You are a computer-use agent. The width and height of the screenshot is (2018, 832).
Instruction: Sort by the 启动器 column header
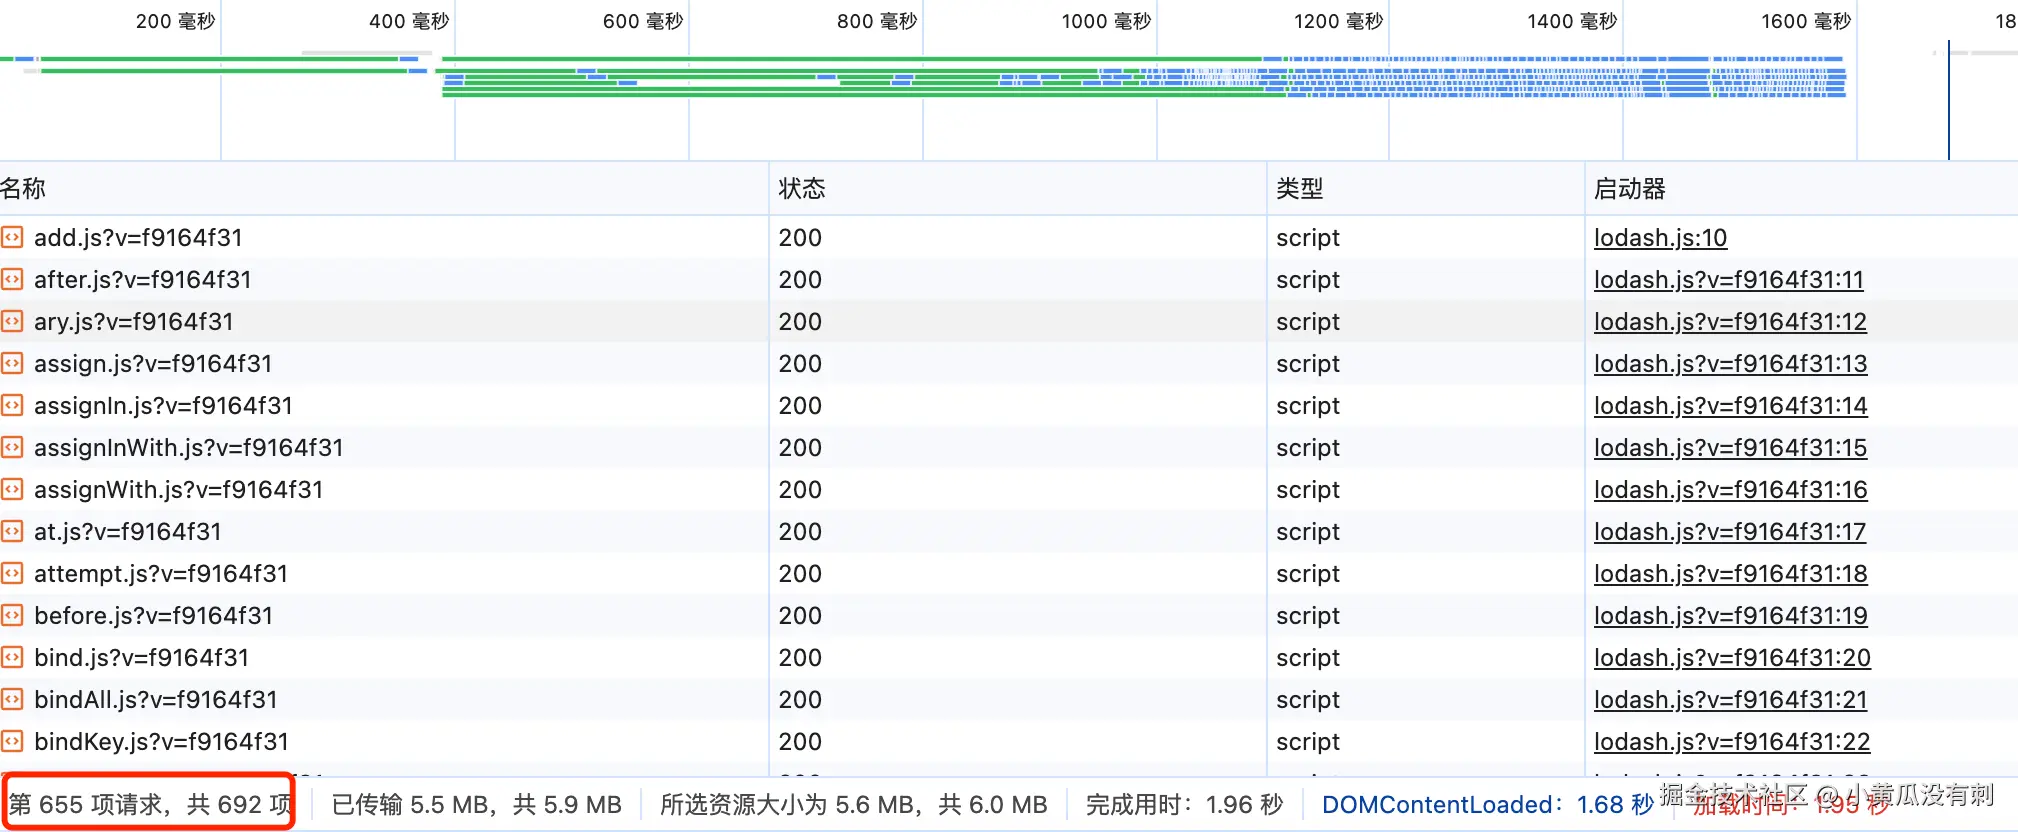click(x=1802, y=188)
